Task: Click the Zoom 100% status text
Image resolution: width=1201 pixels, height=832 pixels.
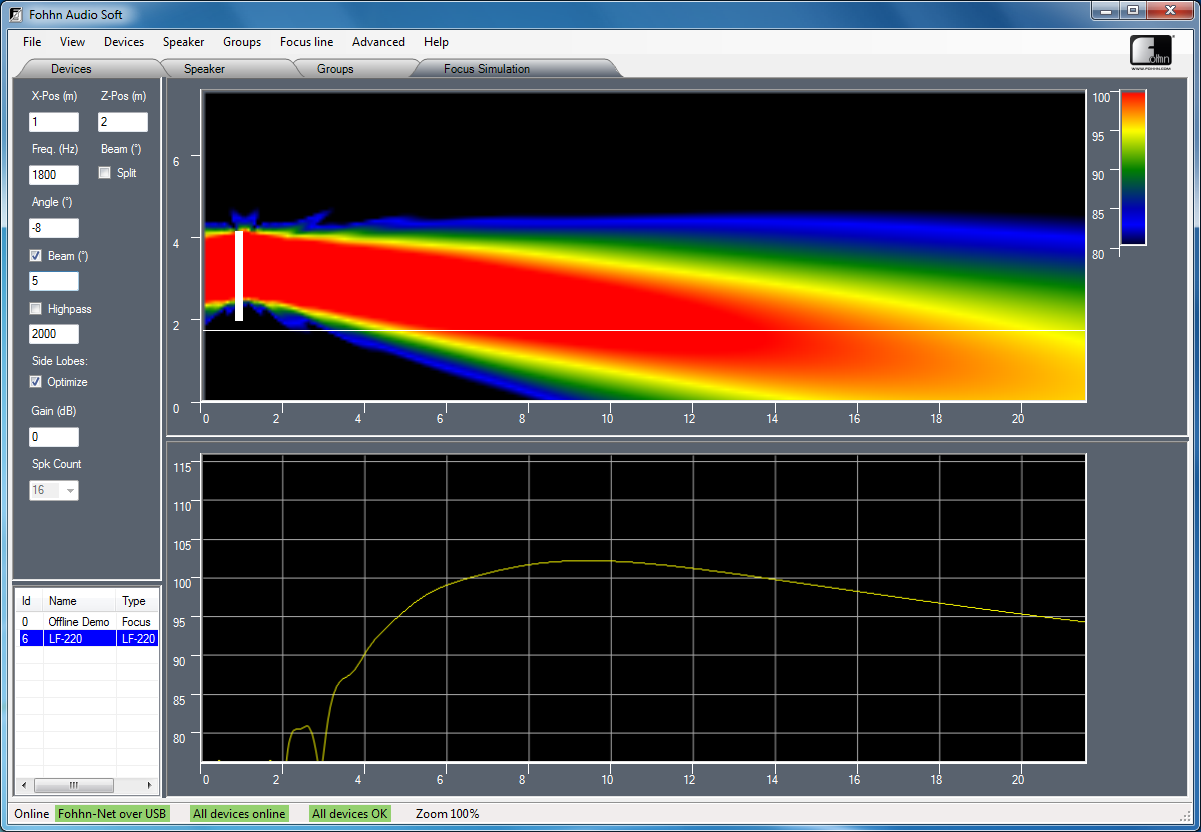Action: click(447, 814)
